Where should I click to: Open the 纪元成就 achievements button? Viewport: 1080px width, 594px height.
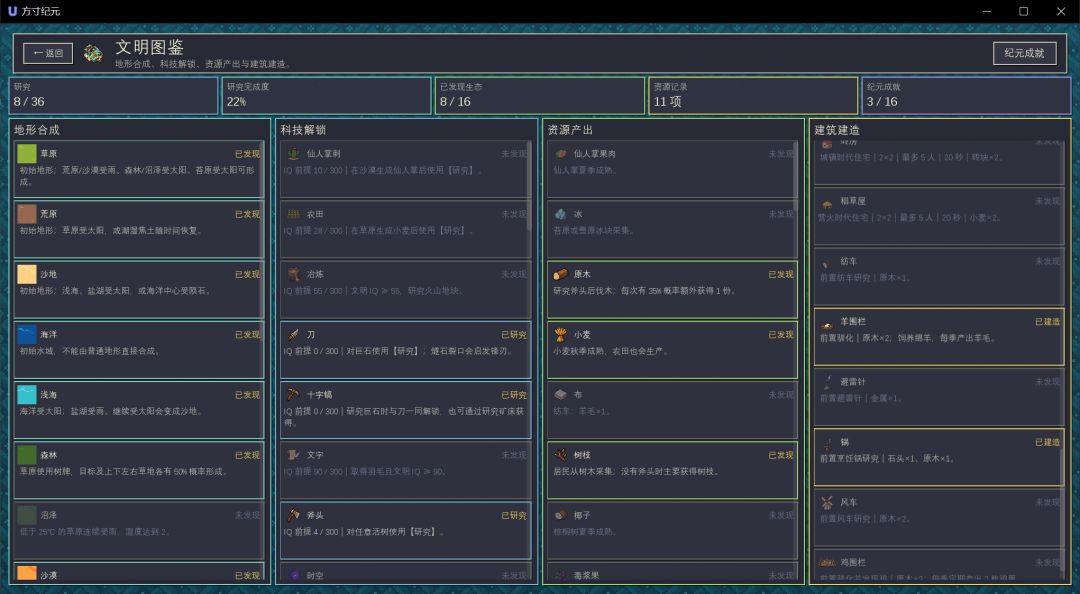pos(1024,53)
